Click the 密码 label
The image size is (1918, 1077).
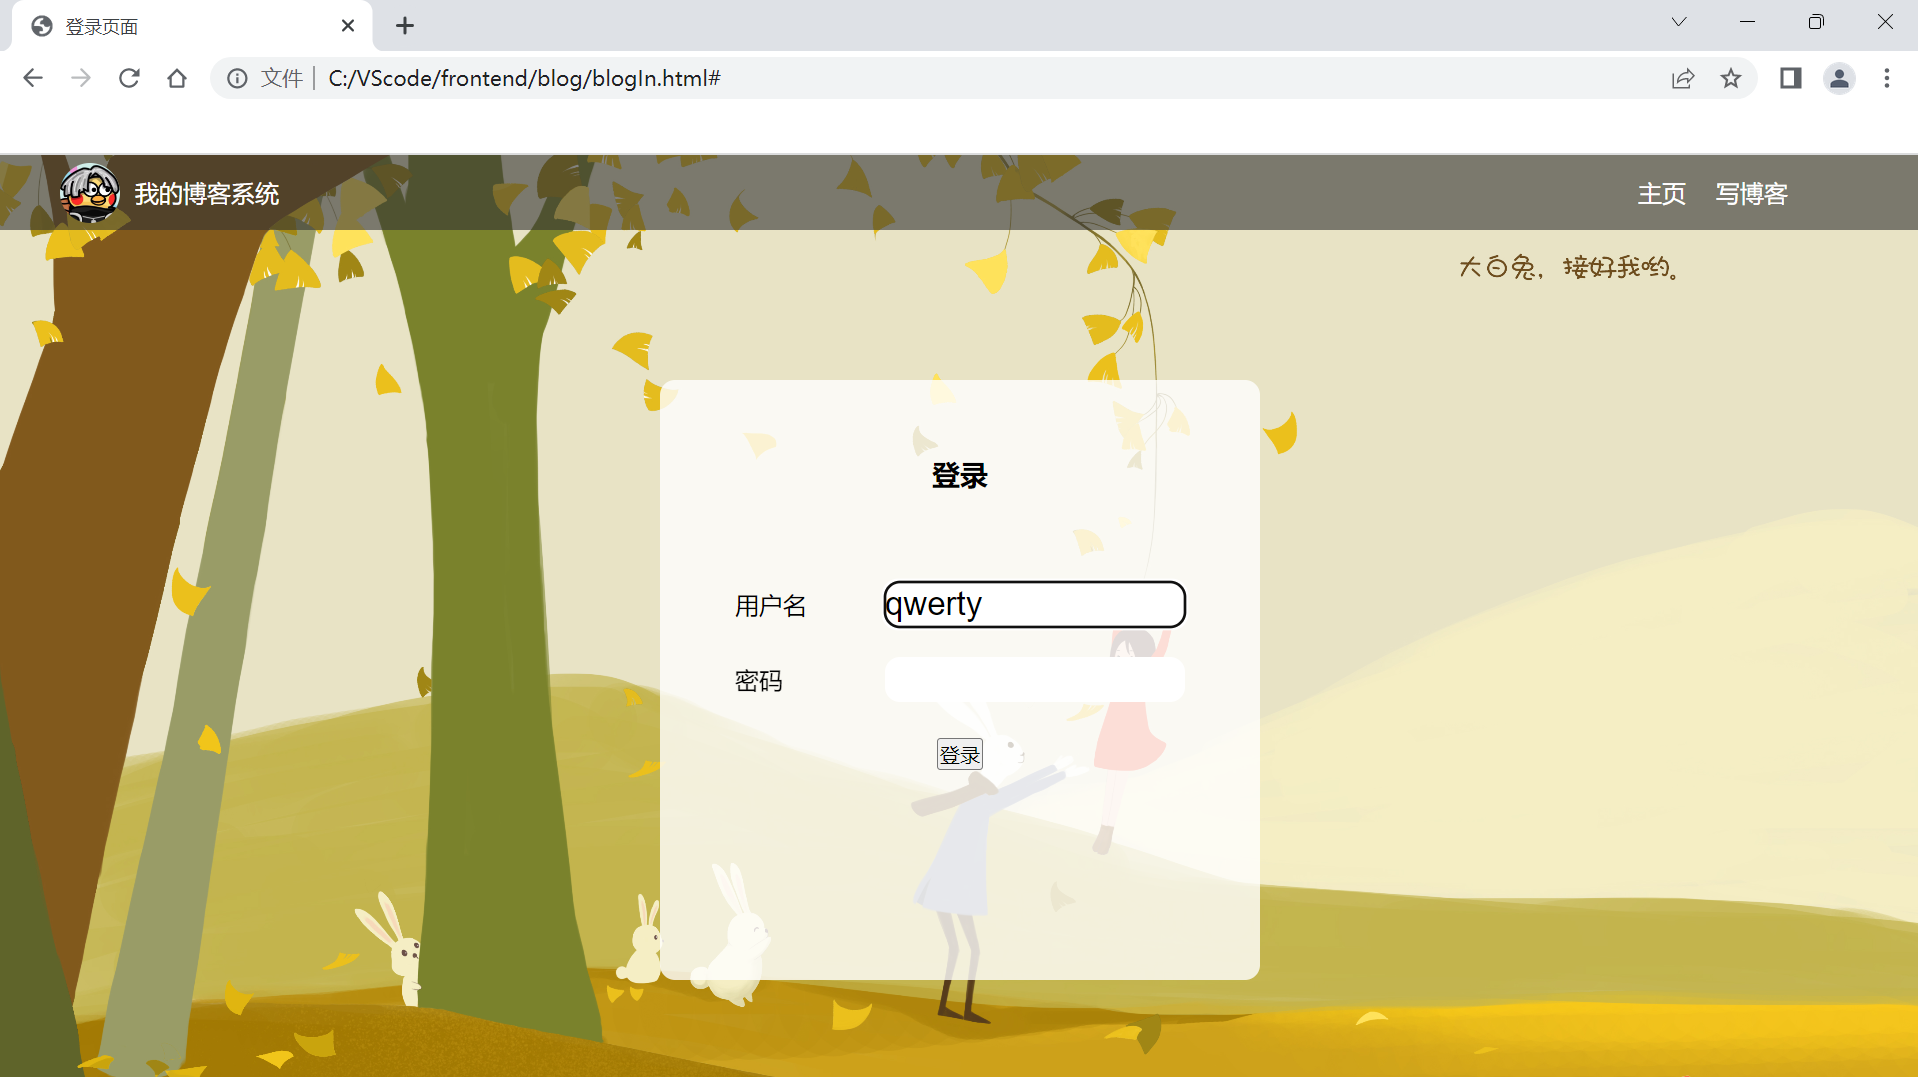coord(759,681)
